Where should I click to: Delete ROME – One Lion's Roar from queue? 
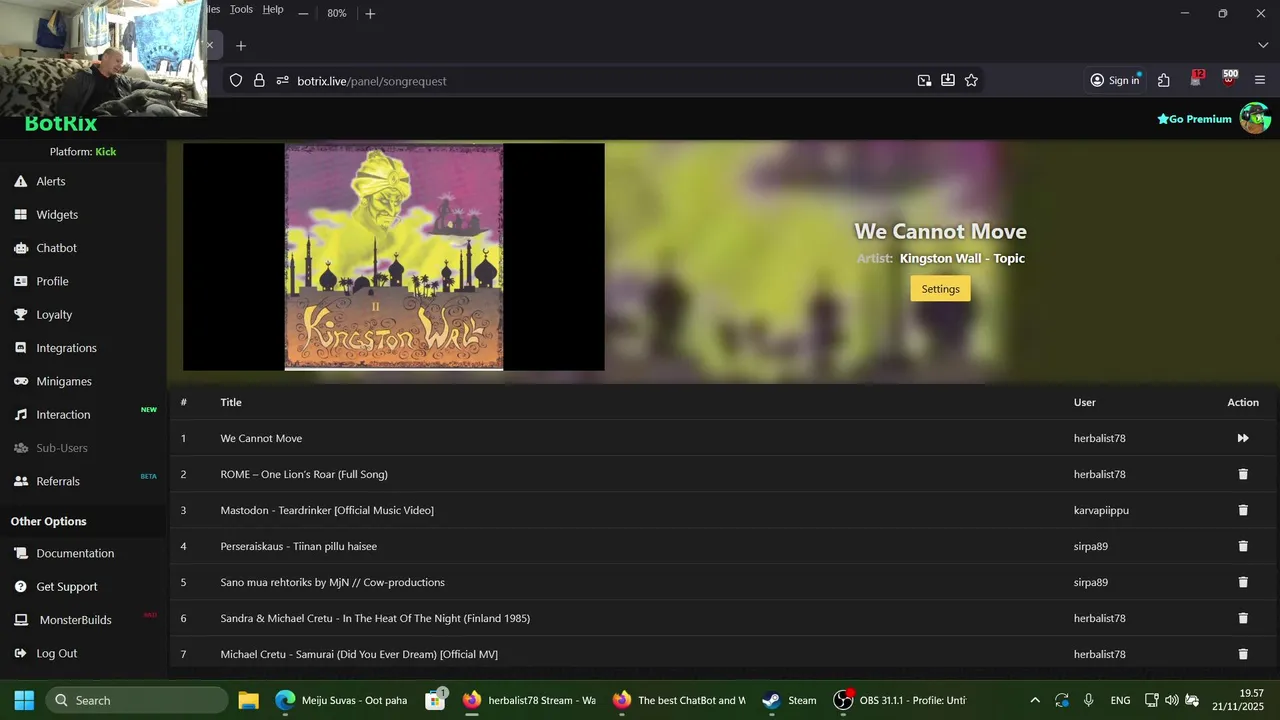(x=1243, y=474)
